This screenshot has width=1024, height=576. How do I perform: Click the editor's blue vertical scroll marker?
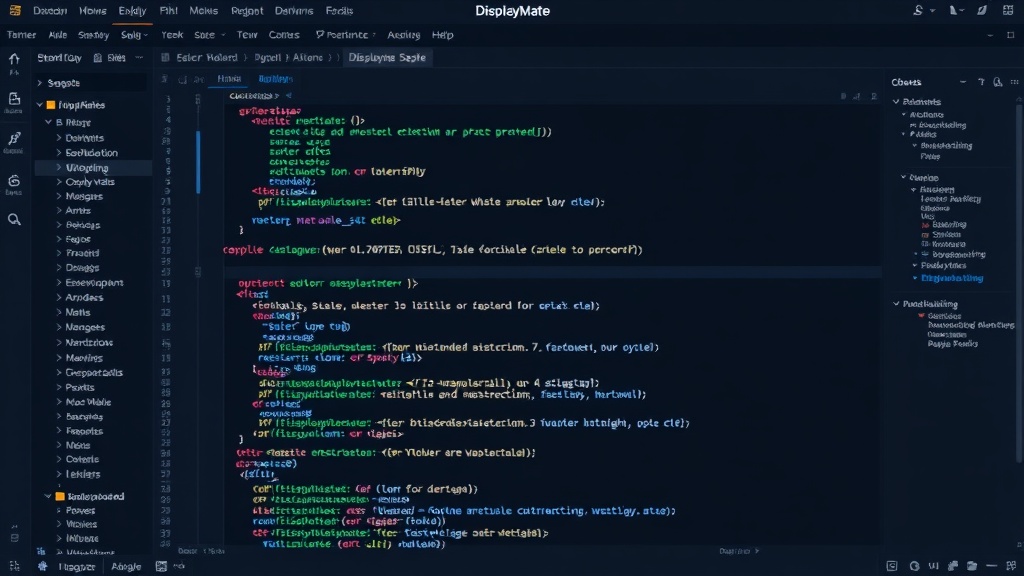coord(198,162)
